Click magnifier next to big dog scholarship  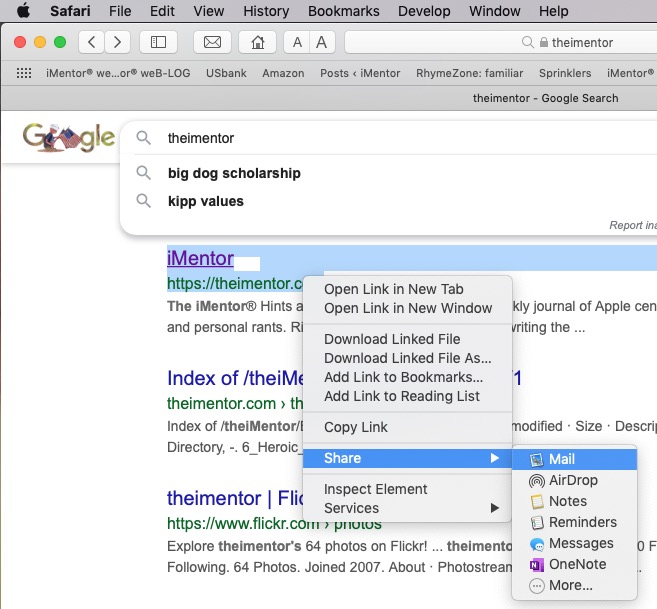coord(144,172)
